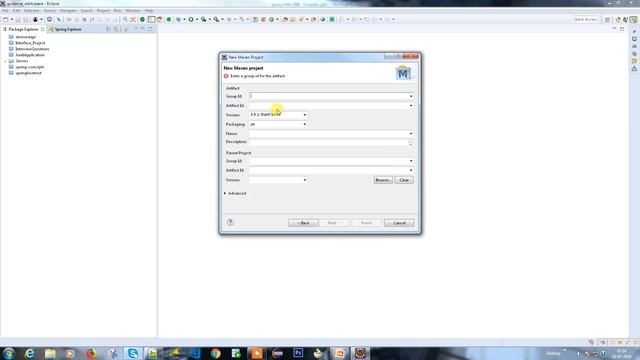640x360 pixels.
Task: Select spring-concepts project in Package Explorer
Action: coord(30,67)
